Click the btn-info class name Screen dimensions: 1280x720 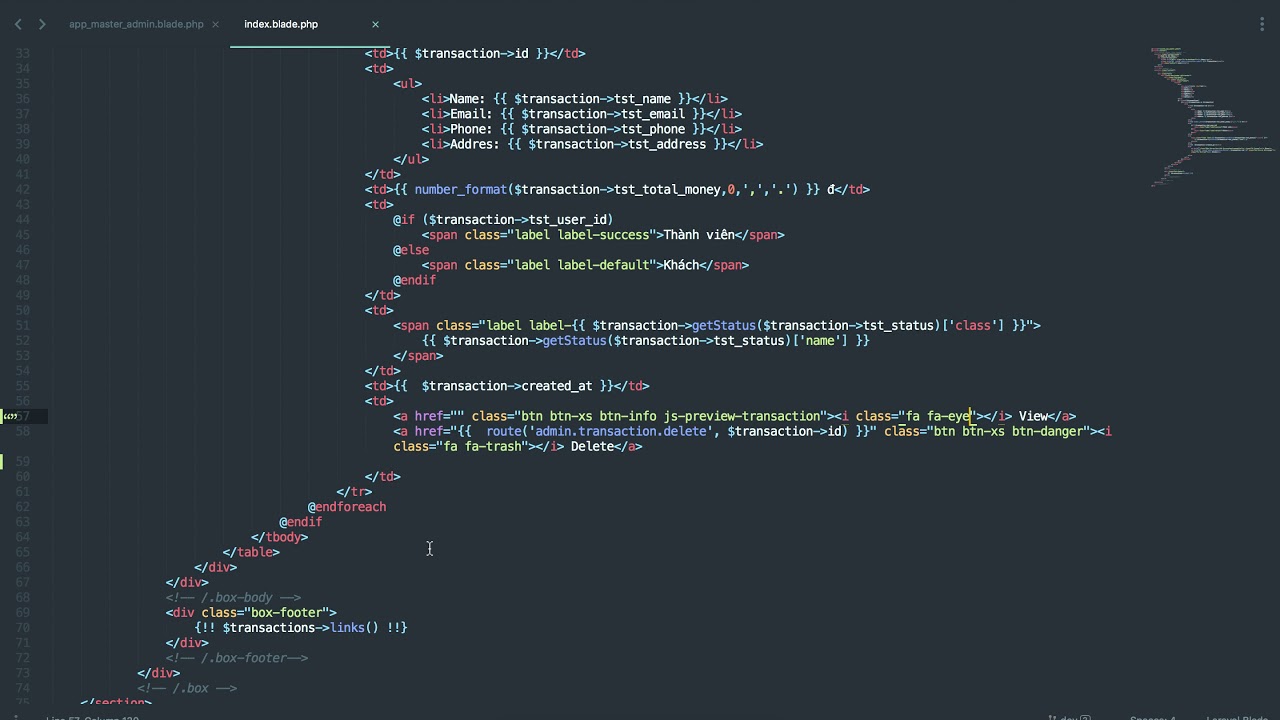pyautogui.click(x=628, y=416)
